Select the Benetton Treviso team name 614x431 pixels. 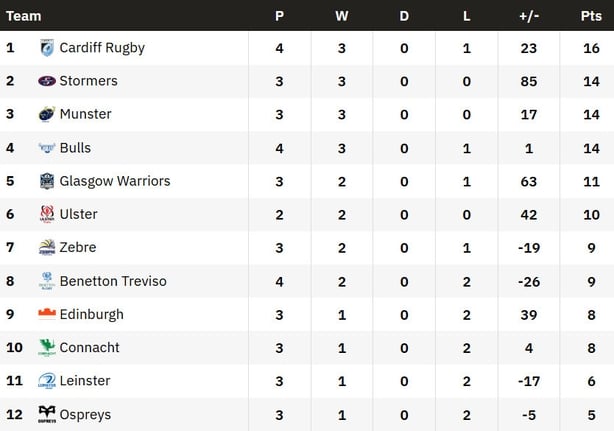click(x=113, y=281)
